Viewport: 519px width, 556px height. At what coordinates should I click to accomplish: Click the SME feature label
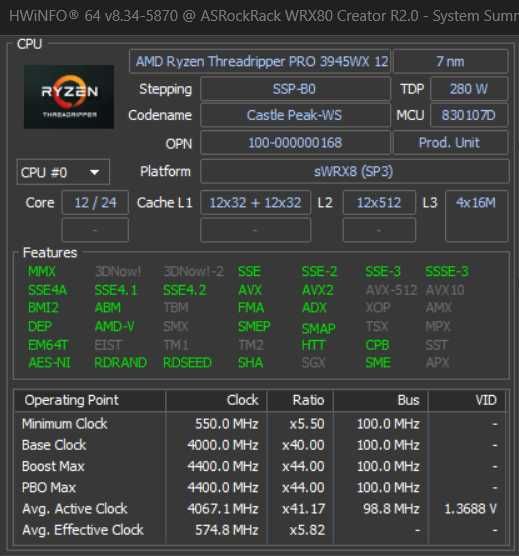pyautogui.click(x=378, y=362)
